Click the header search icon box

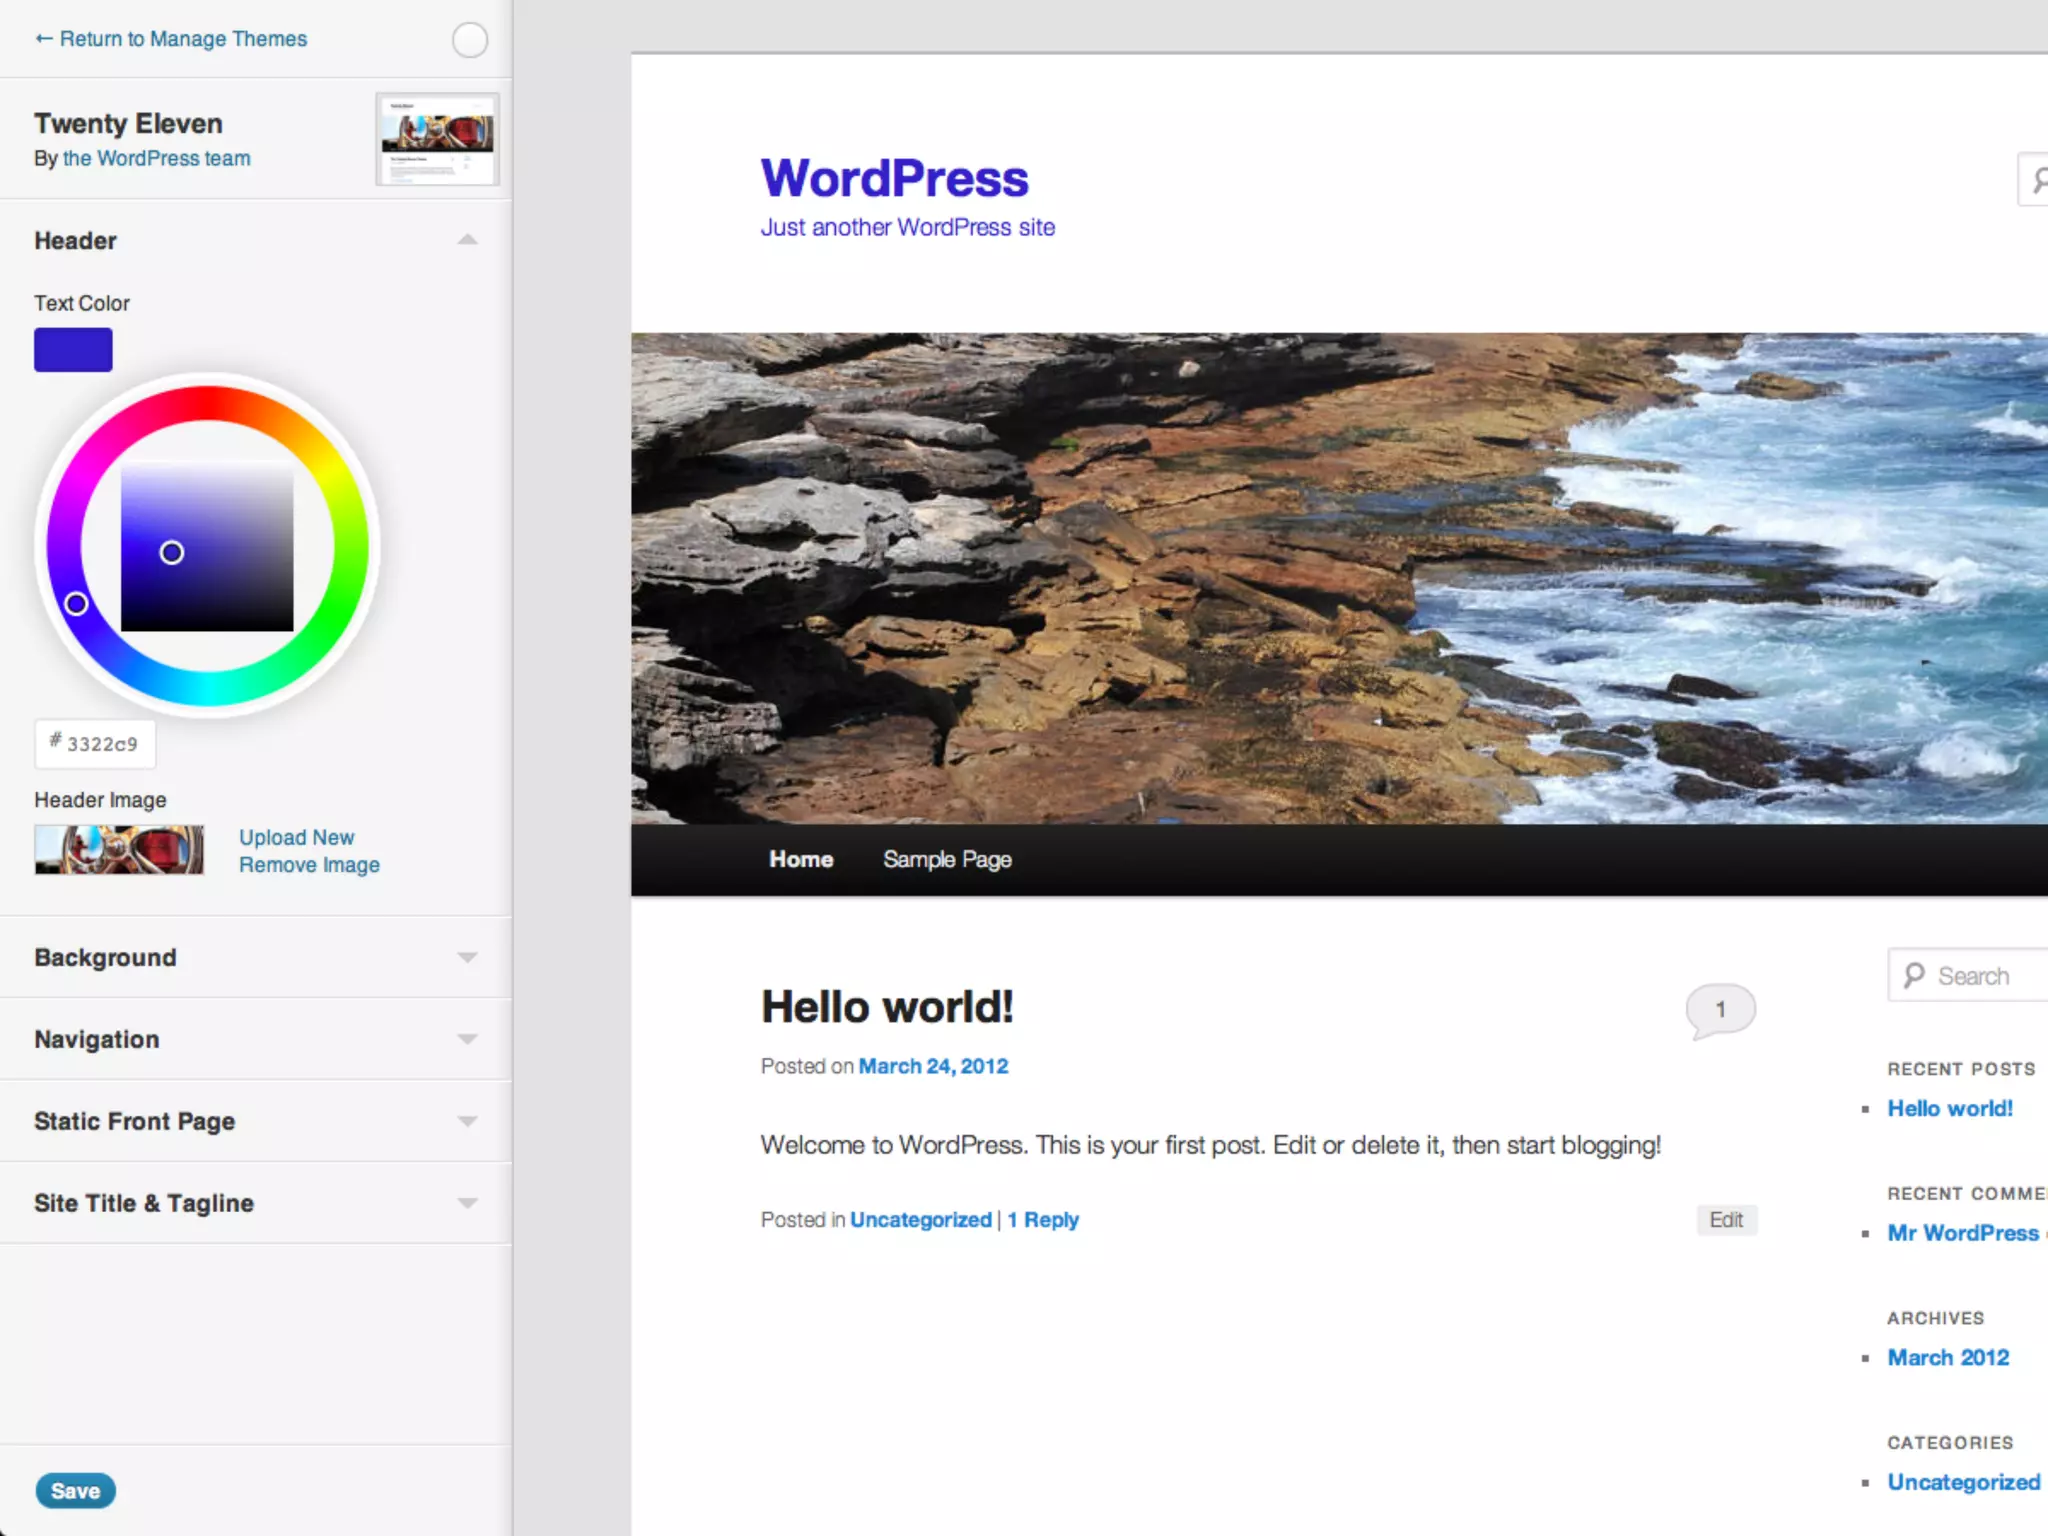point(2034,180)
